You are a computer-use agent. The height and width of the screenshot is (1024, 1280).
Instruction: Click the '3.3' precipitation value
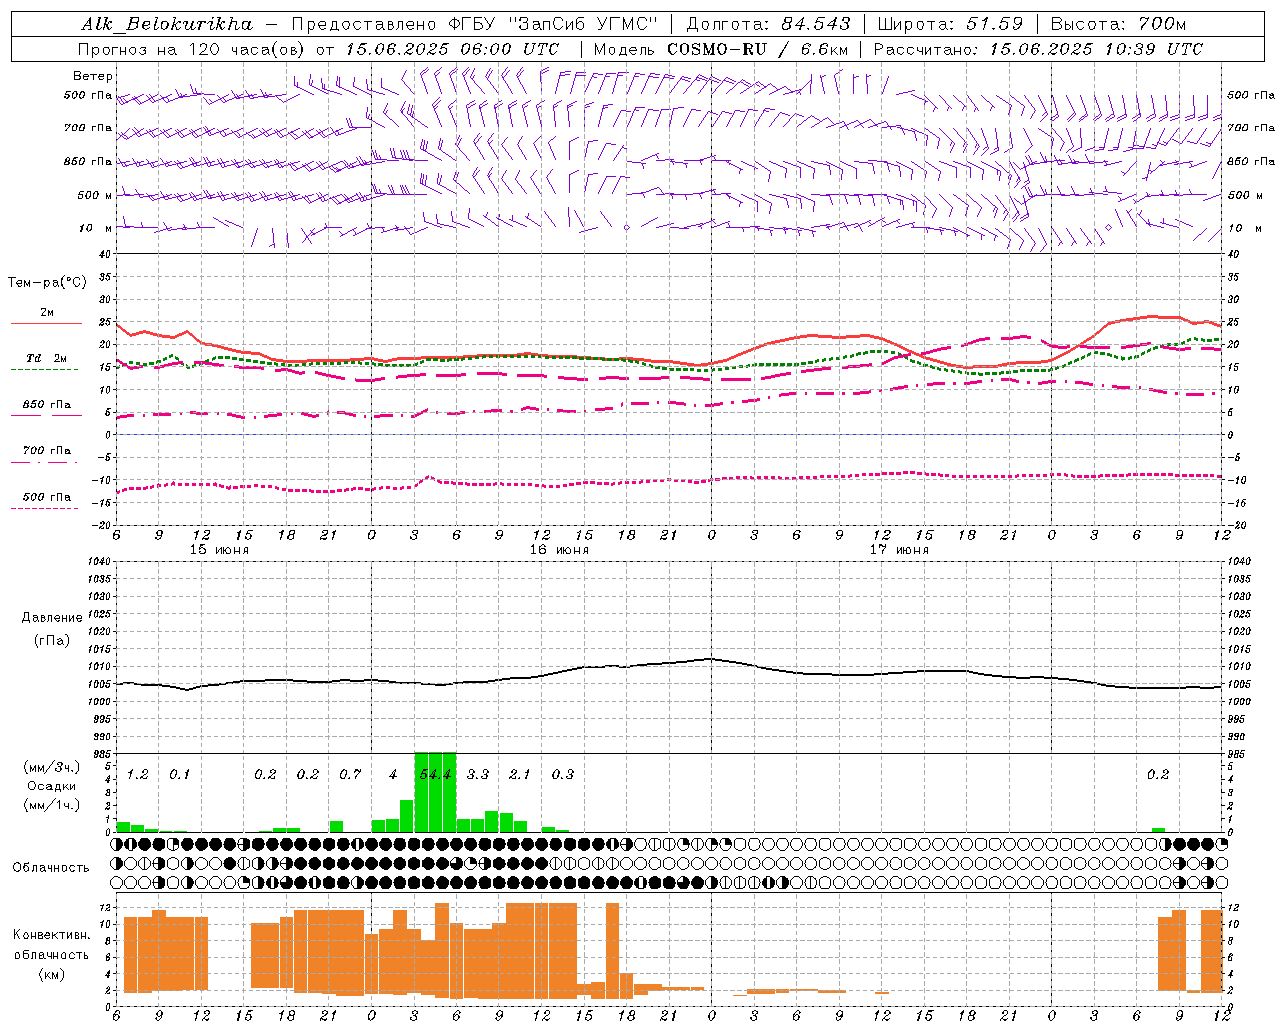coord(478,775)
